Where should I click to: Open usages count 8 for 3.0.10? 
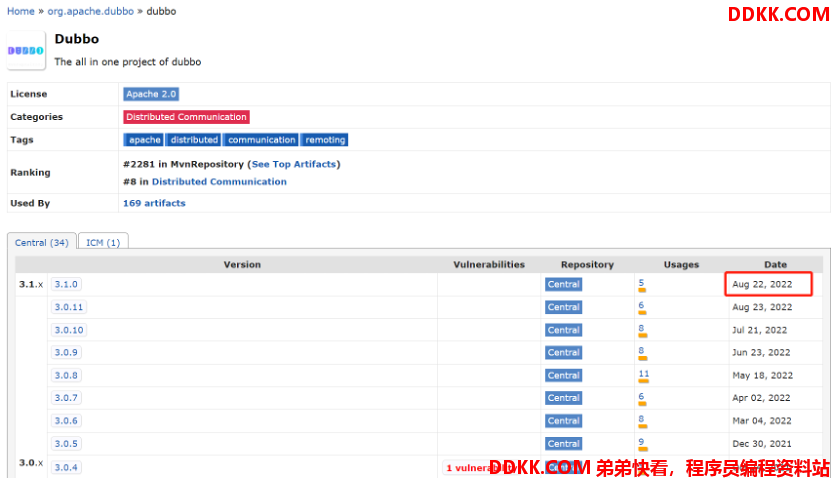click(x=642, y=328)
